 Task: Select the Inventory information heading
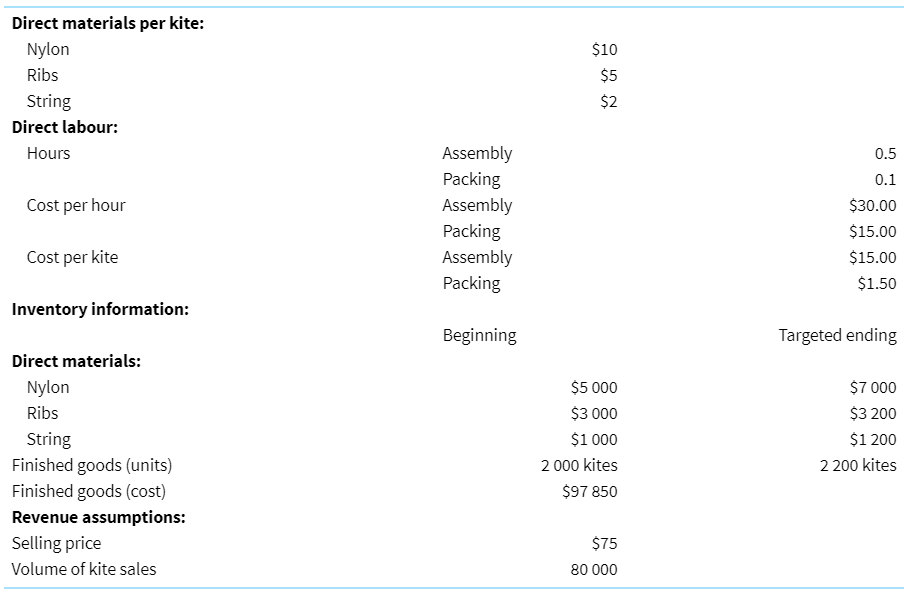[x=100, y=309]
